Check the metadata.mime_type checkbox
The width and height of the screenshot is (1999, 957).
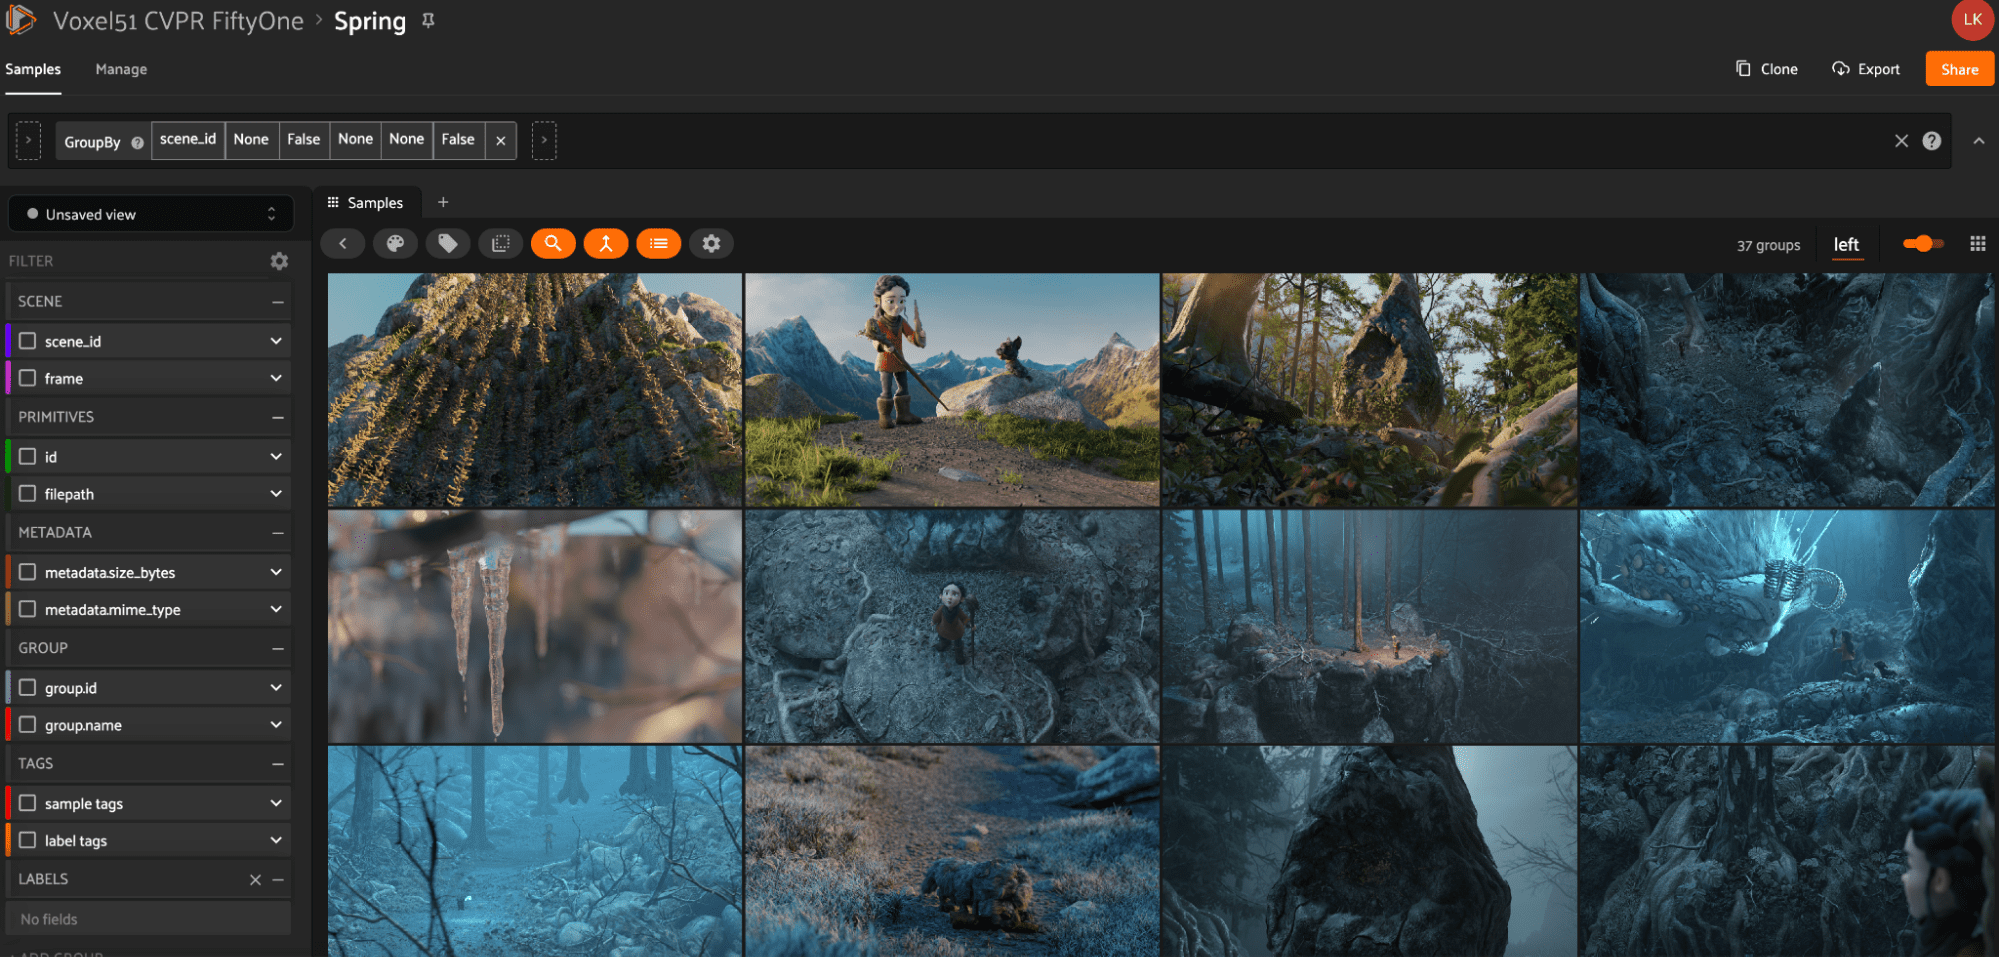click(x=28, y=609)
